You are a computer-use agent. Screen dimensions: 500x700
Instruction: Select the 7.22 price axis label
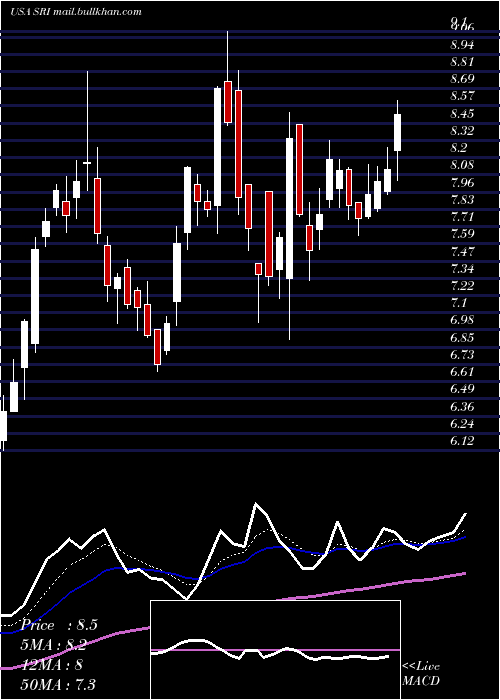coord(462,286)
